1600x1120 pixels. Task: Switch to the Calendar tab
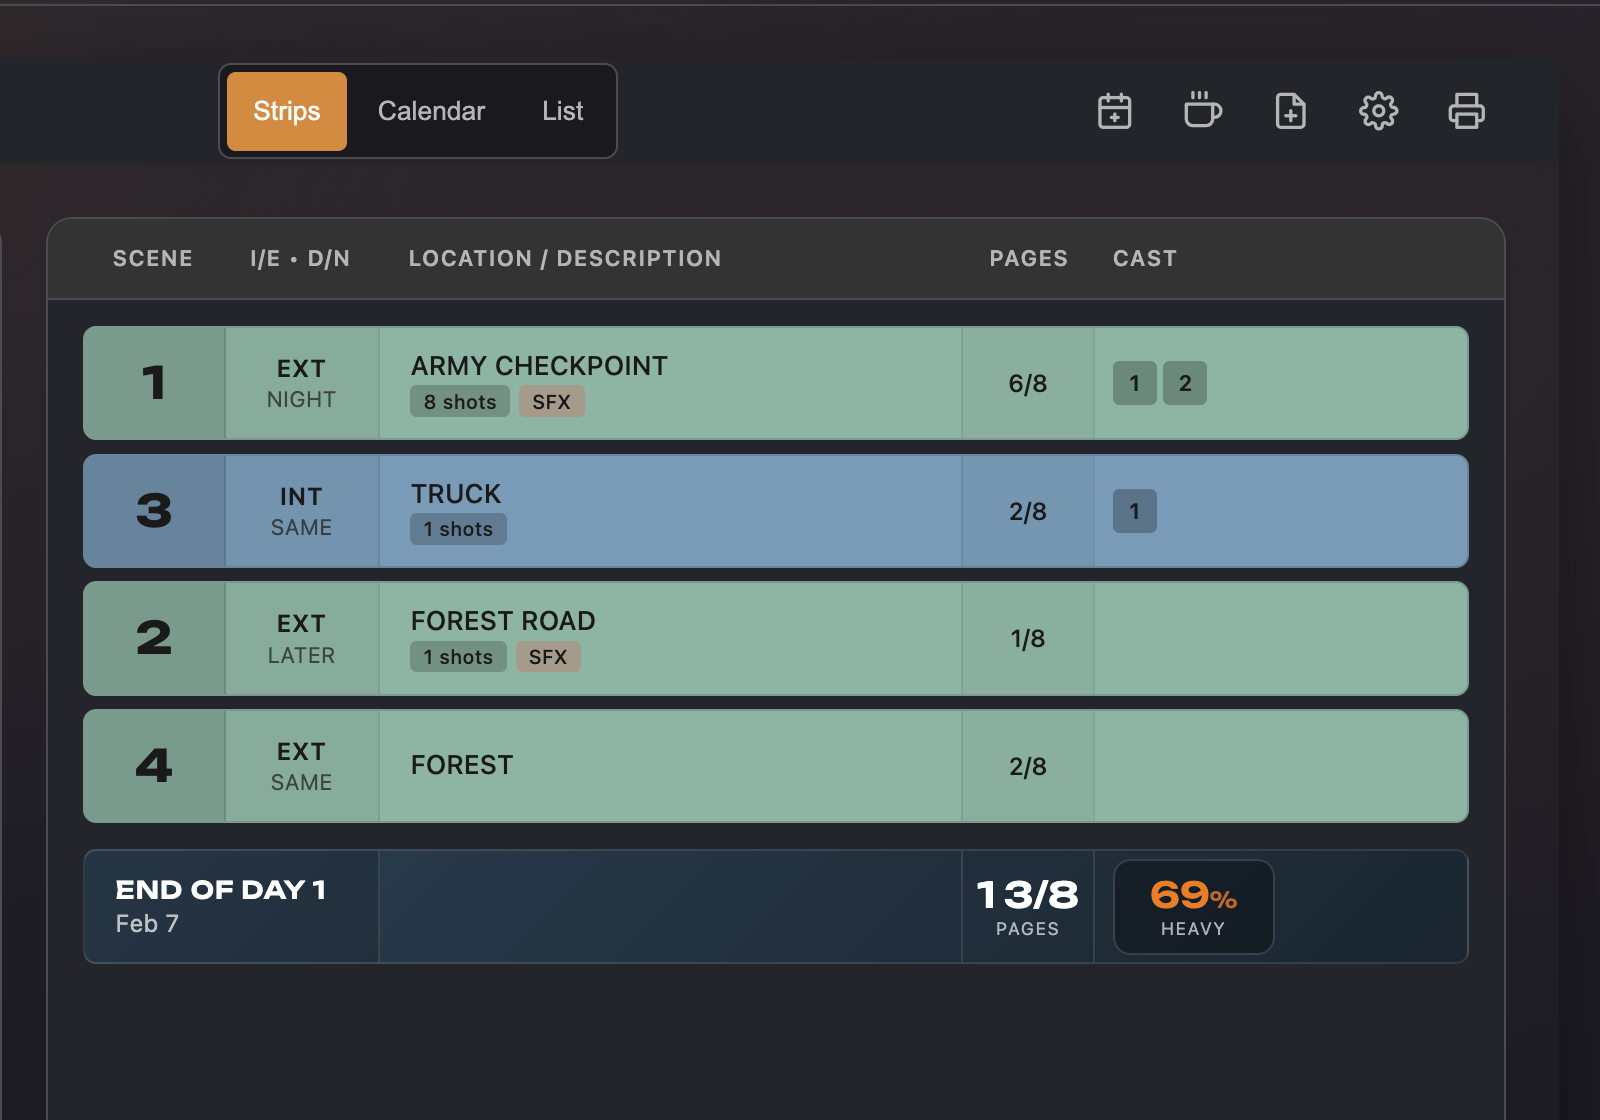pyautogui.click(x=431, y=111)
